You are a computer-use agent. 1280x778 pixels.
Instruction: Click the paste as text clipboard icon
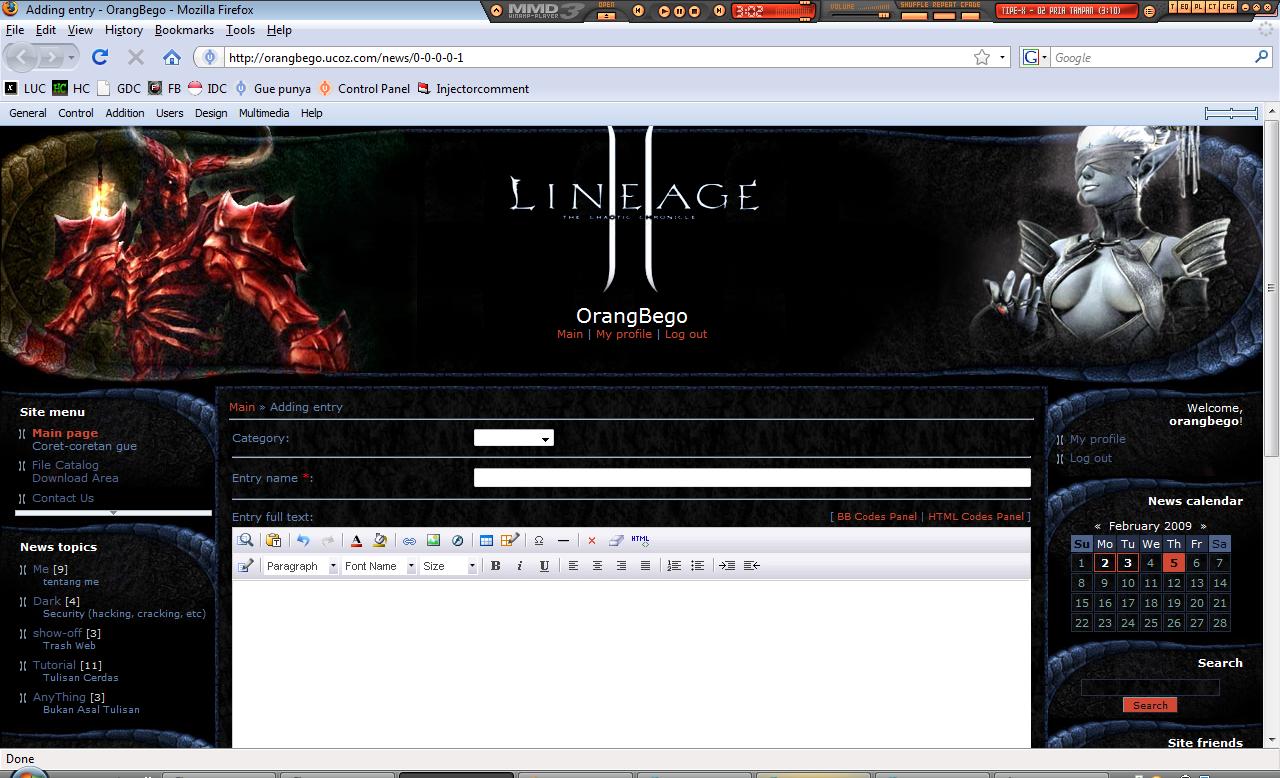pyautogui.click(x=273, y=540)
